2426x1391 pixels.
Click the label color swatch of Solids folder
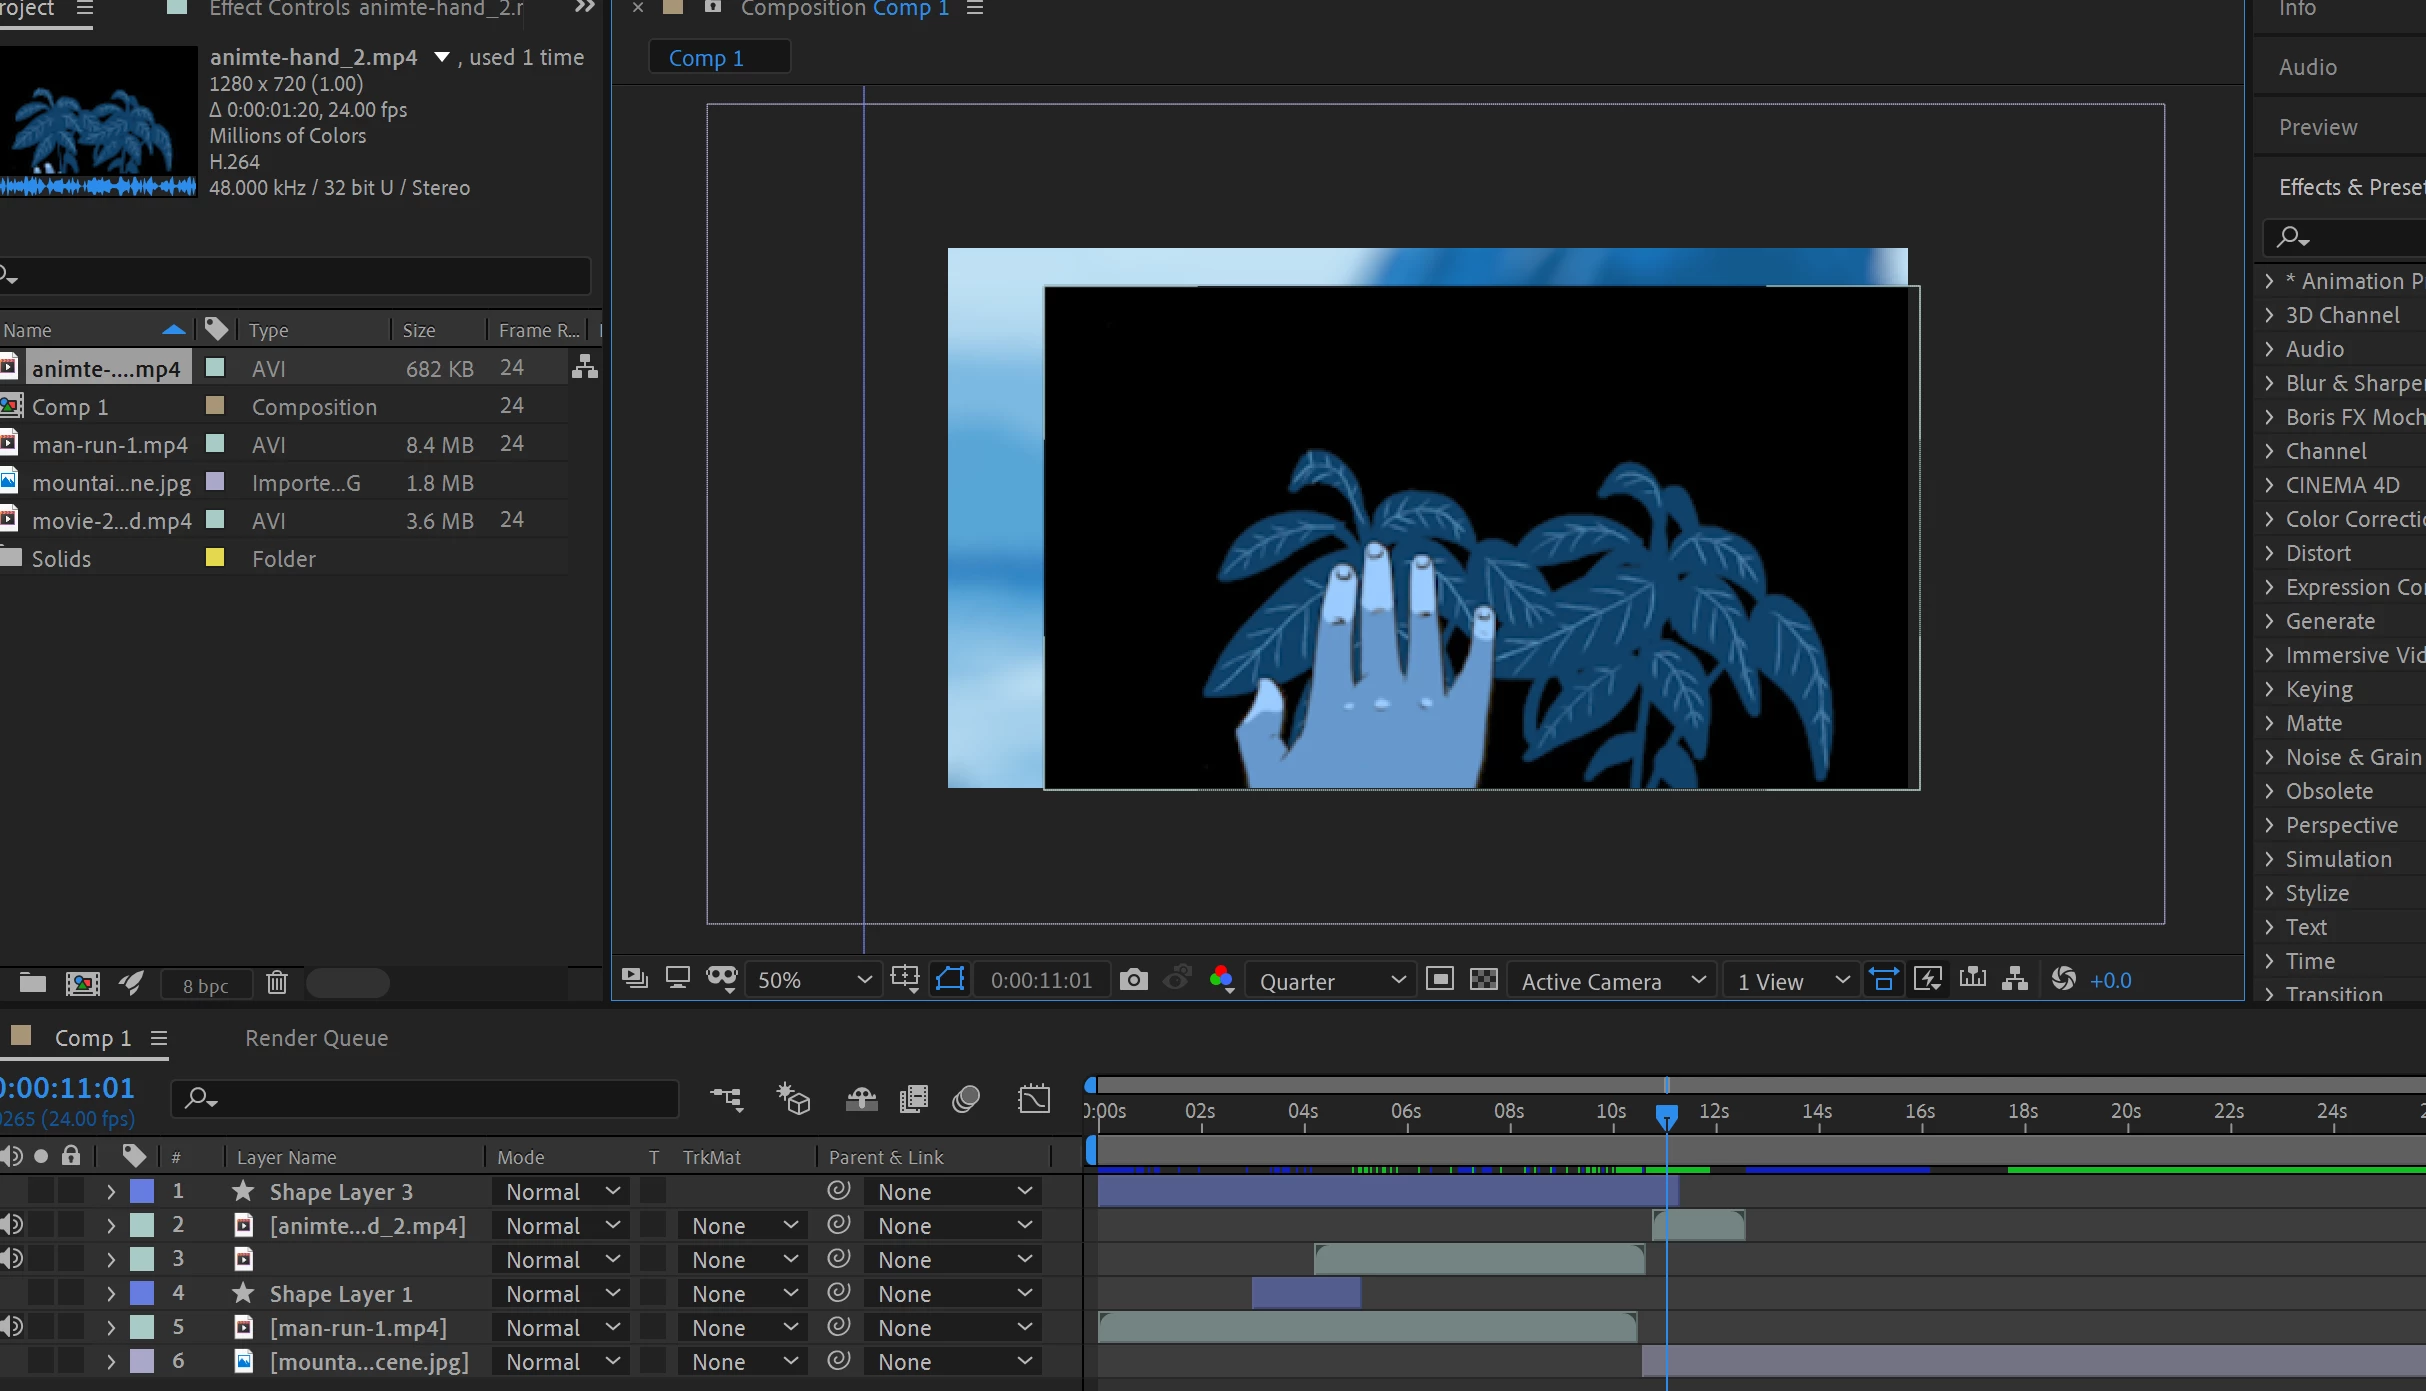pos(214,558)
